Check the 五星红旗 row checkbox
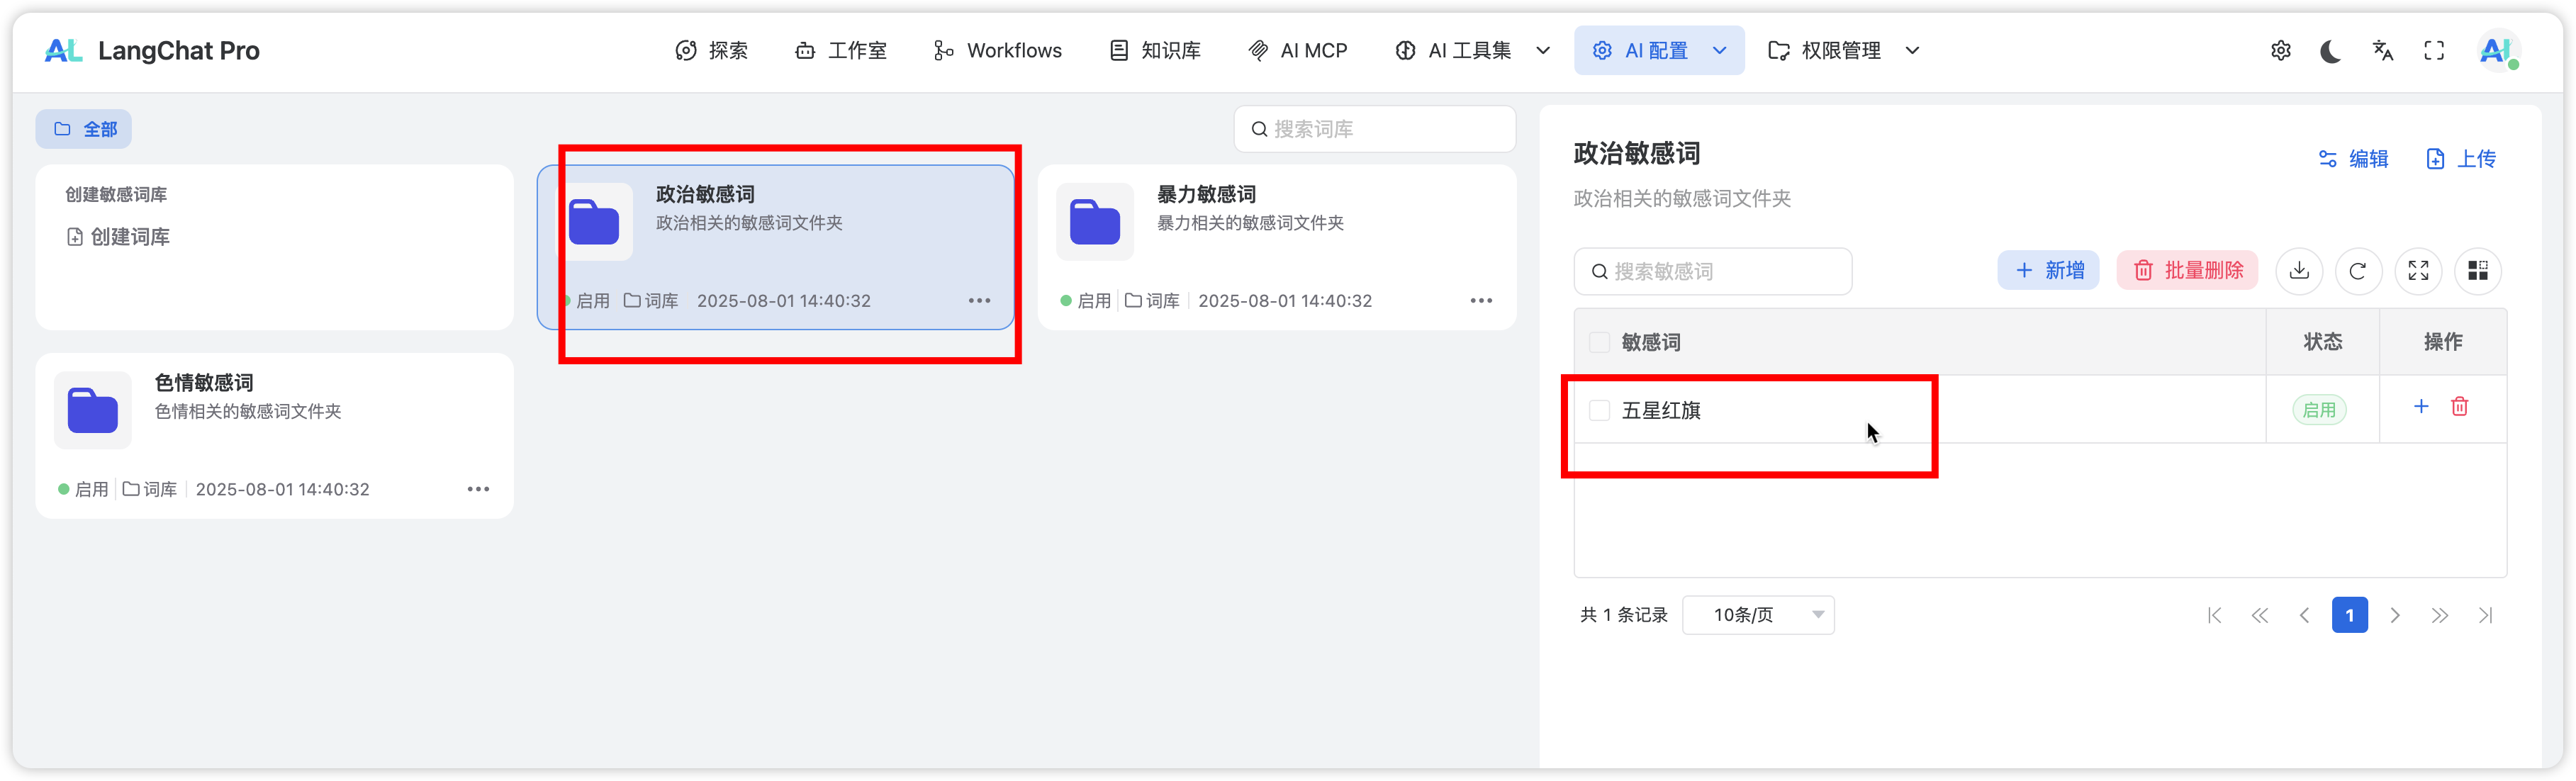The width and height of the screenshot is (2576, 781). tap(1599, 411)
